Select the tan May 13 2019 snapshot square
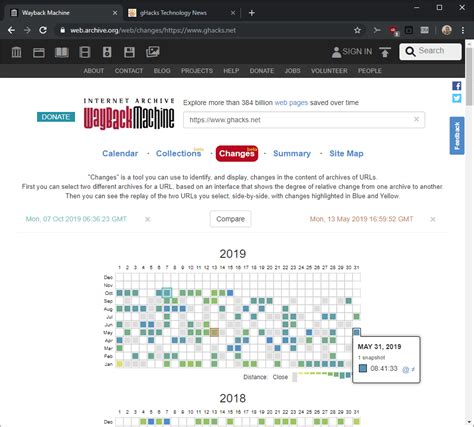The height and width of the screenshot is (427, 474). (x=214, y=332)
